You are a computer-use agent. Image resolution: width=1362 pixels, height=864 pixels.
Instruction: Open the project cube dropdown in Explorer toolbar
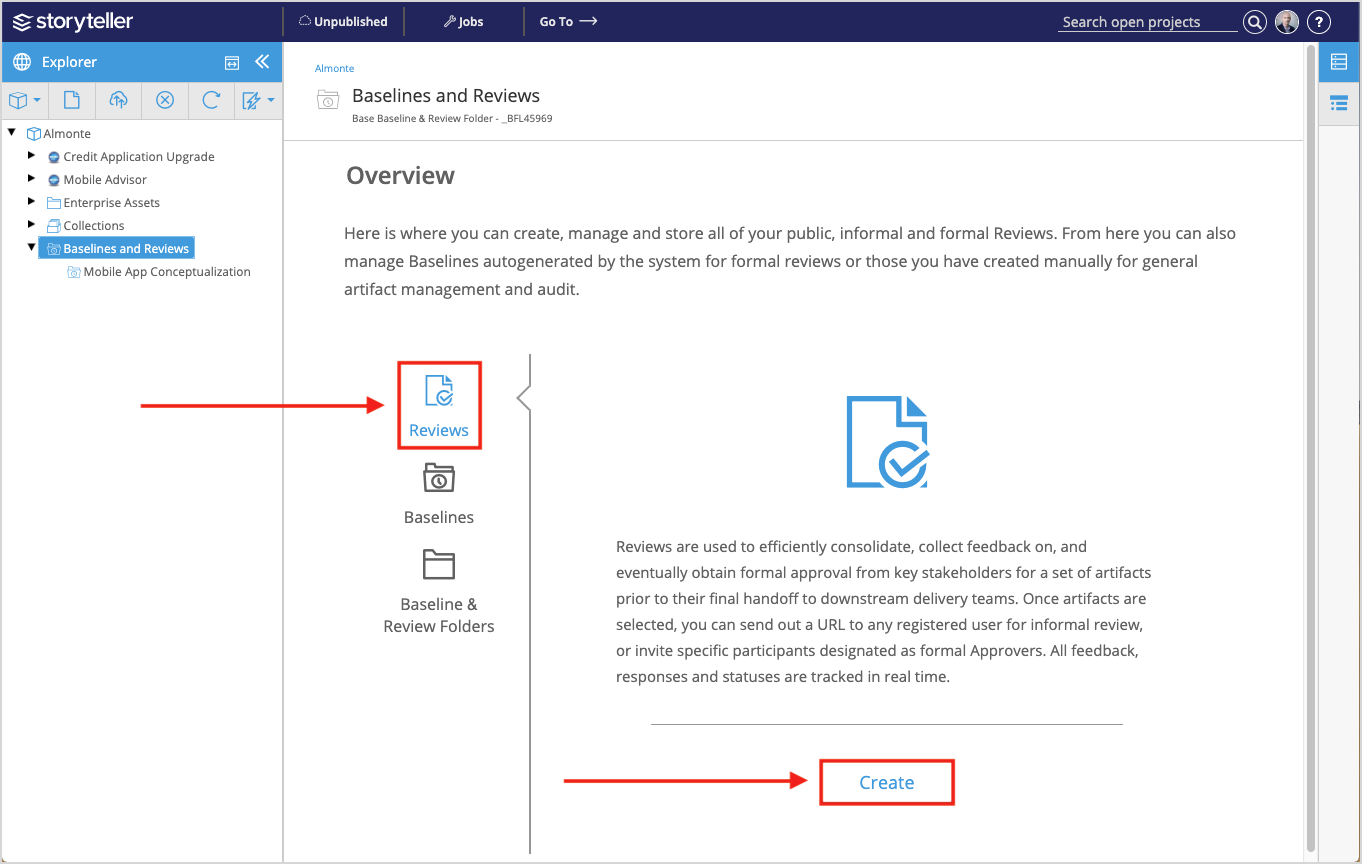point(25,100)
